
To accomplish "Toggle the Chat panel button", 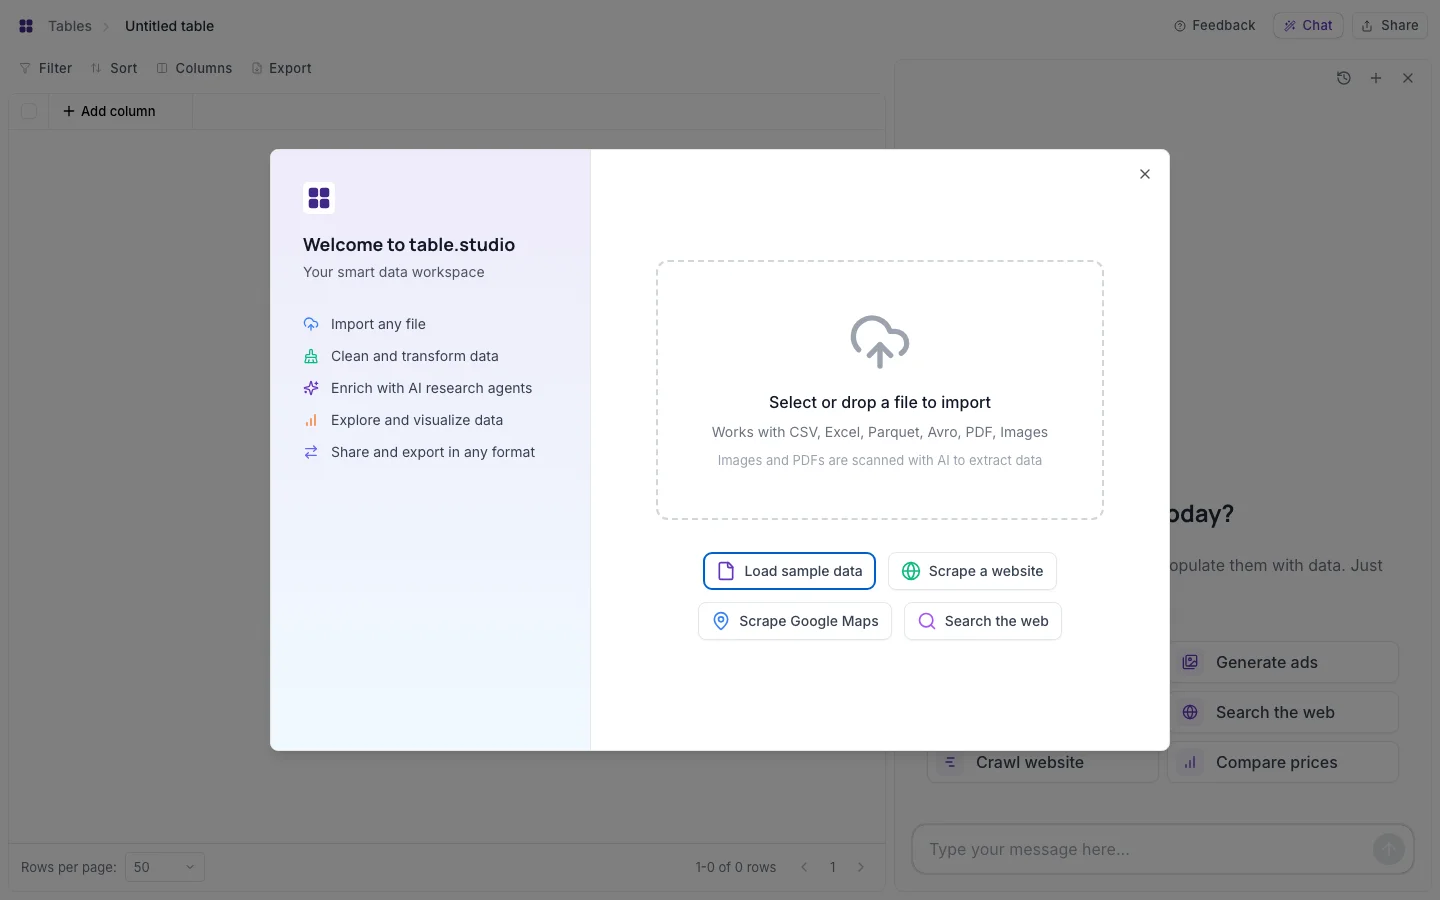I will pyautogui.click(x=1309, y=25).
